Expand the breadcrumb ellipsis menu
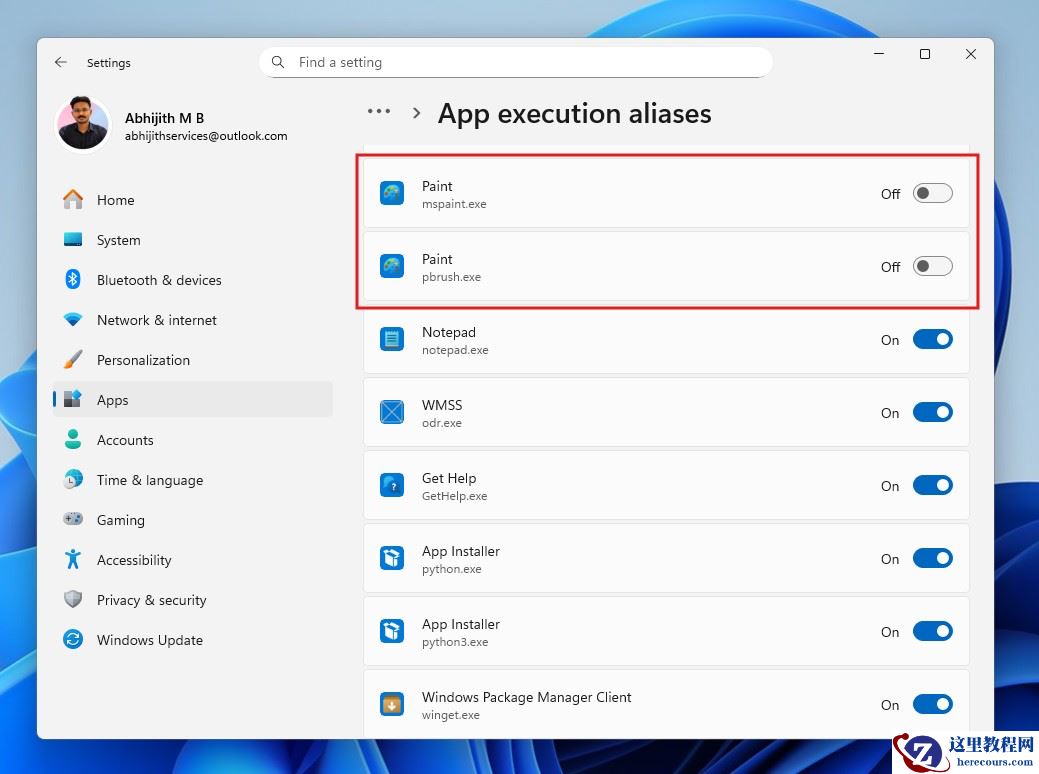The height and width of the screenshot is (774, 1039). (x=379, y=112)
